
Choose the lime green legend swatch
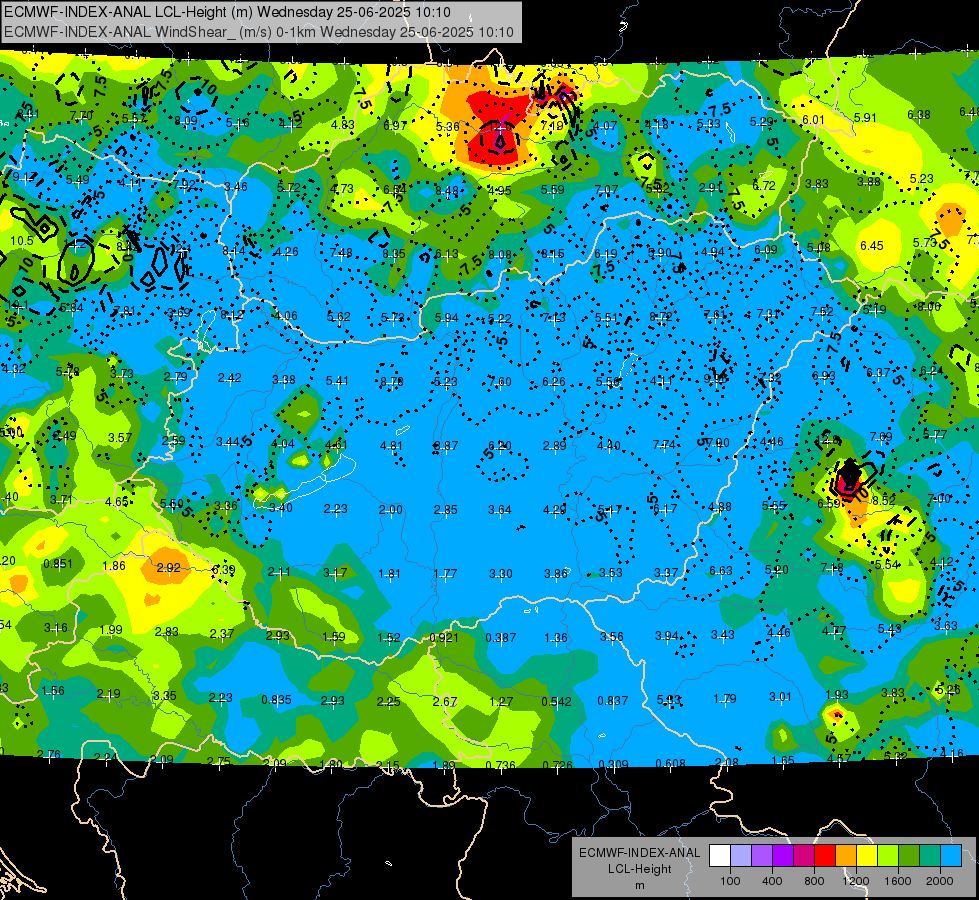[x=888, y=856]
